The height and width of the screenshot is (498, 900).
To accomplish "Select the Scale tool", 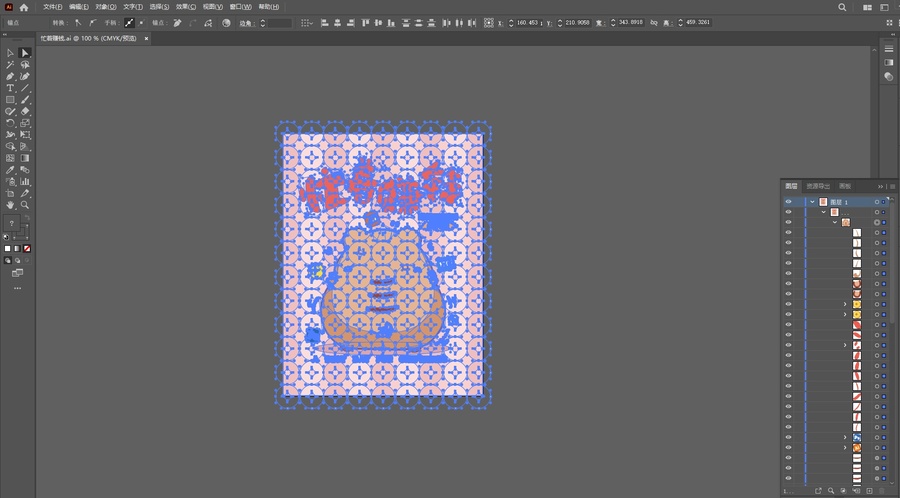I will tap(25, 123).
